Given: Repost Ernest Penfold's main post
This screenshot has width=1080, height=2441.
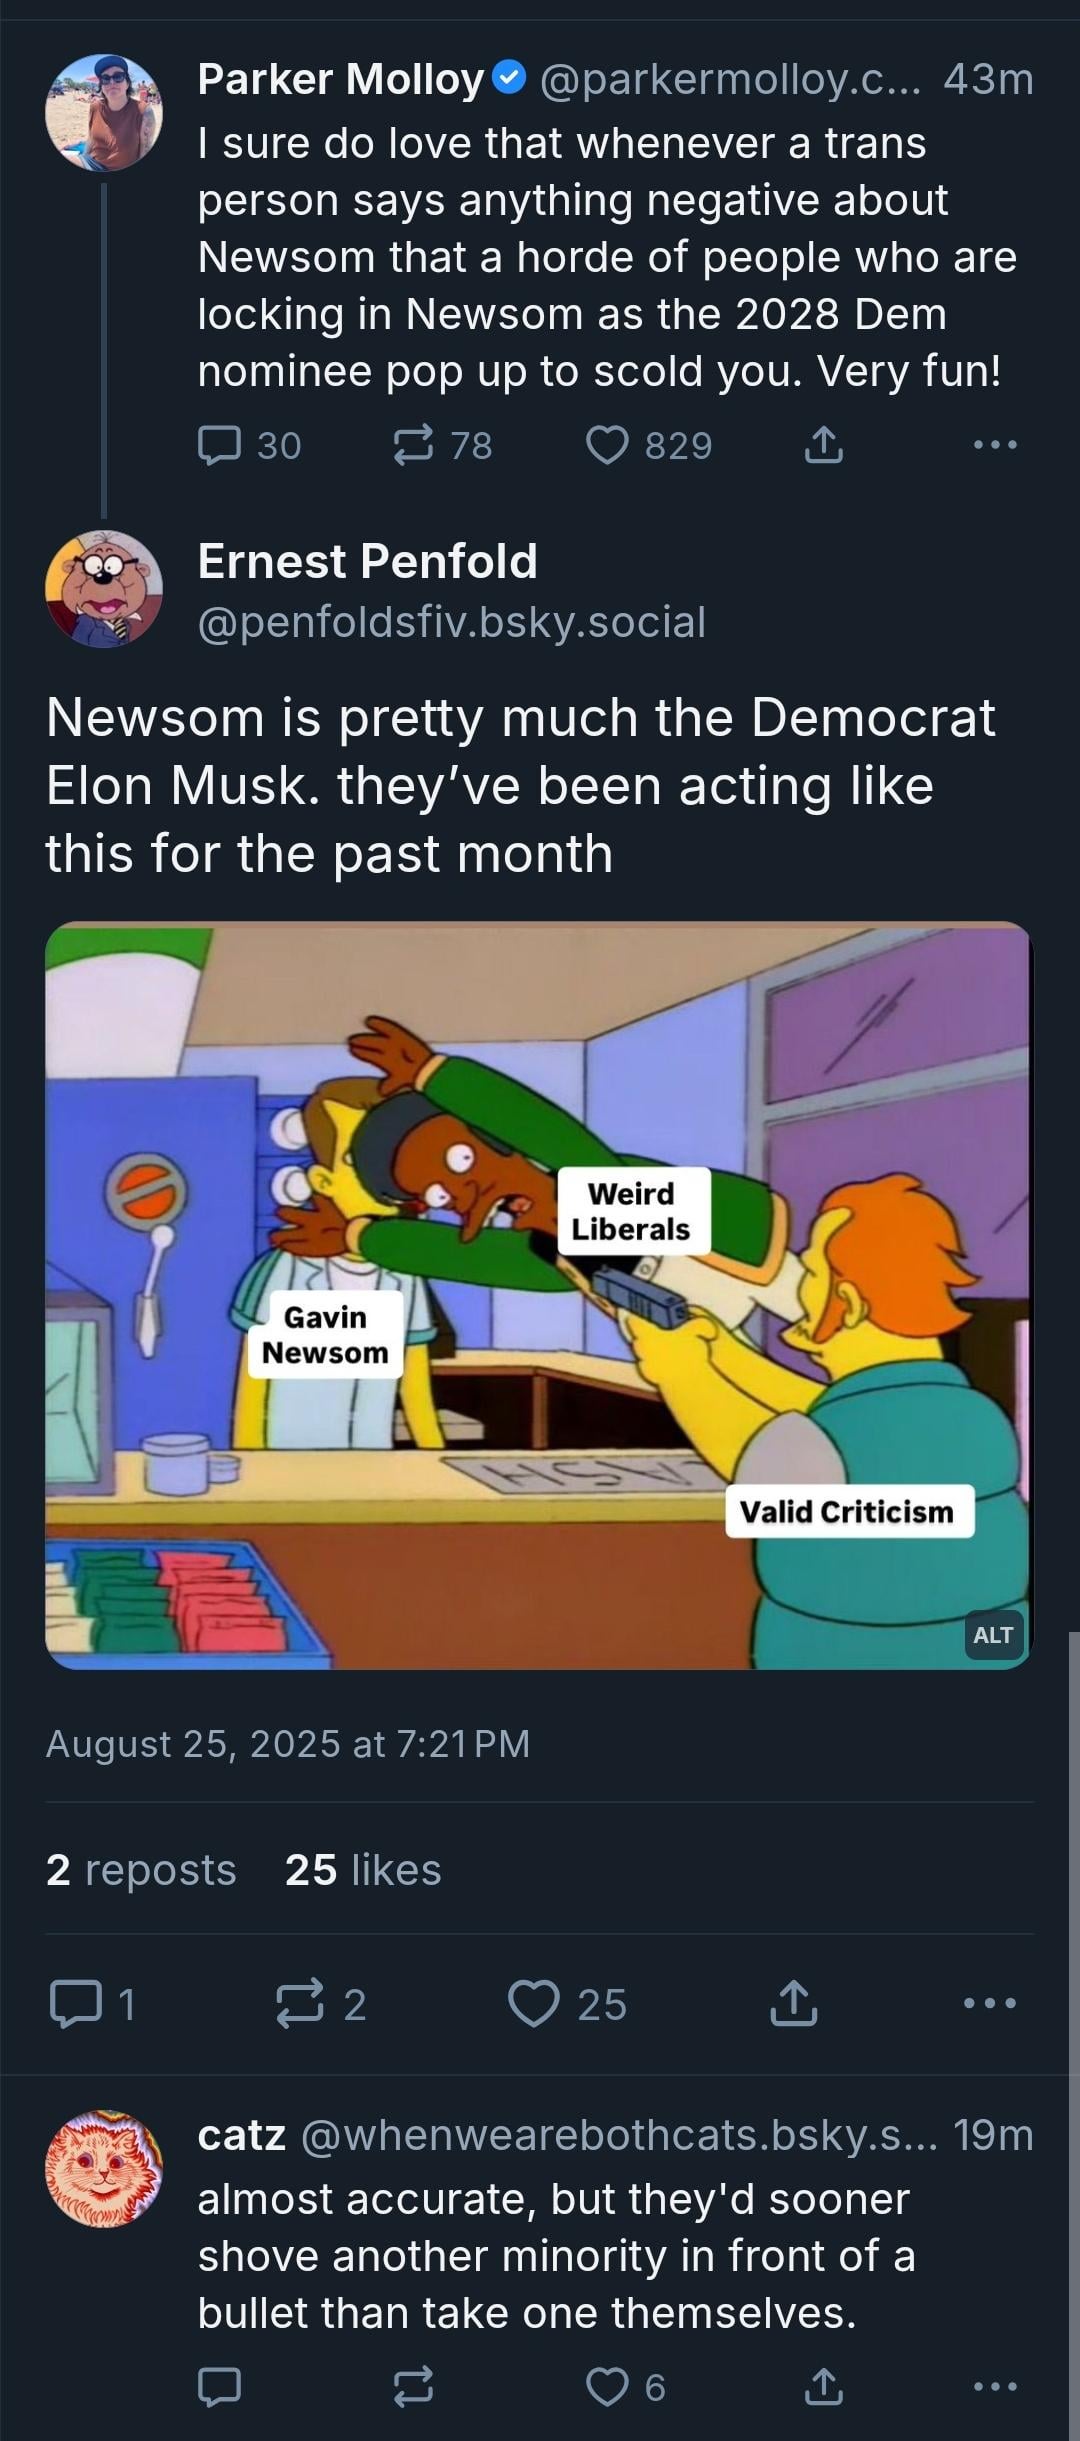Looking at the screenshot, I should pos(322,2004).
